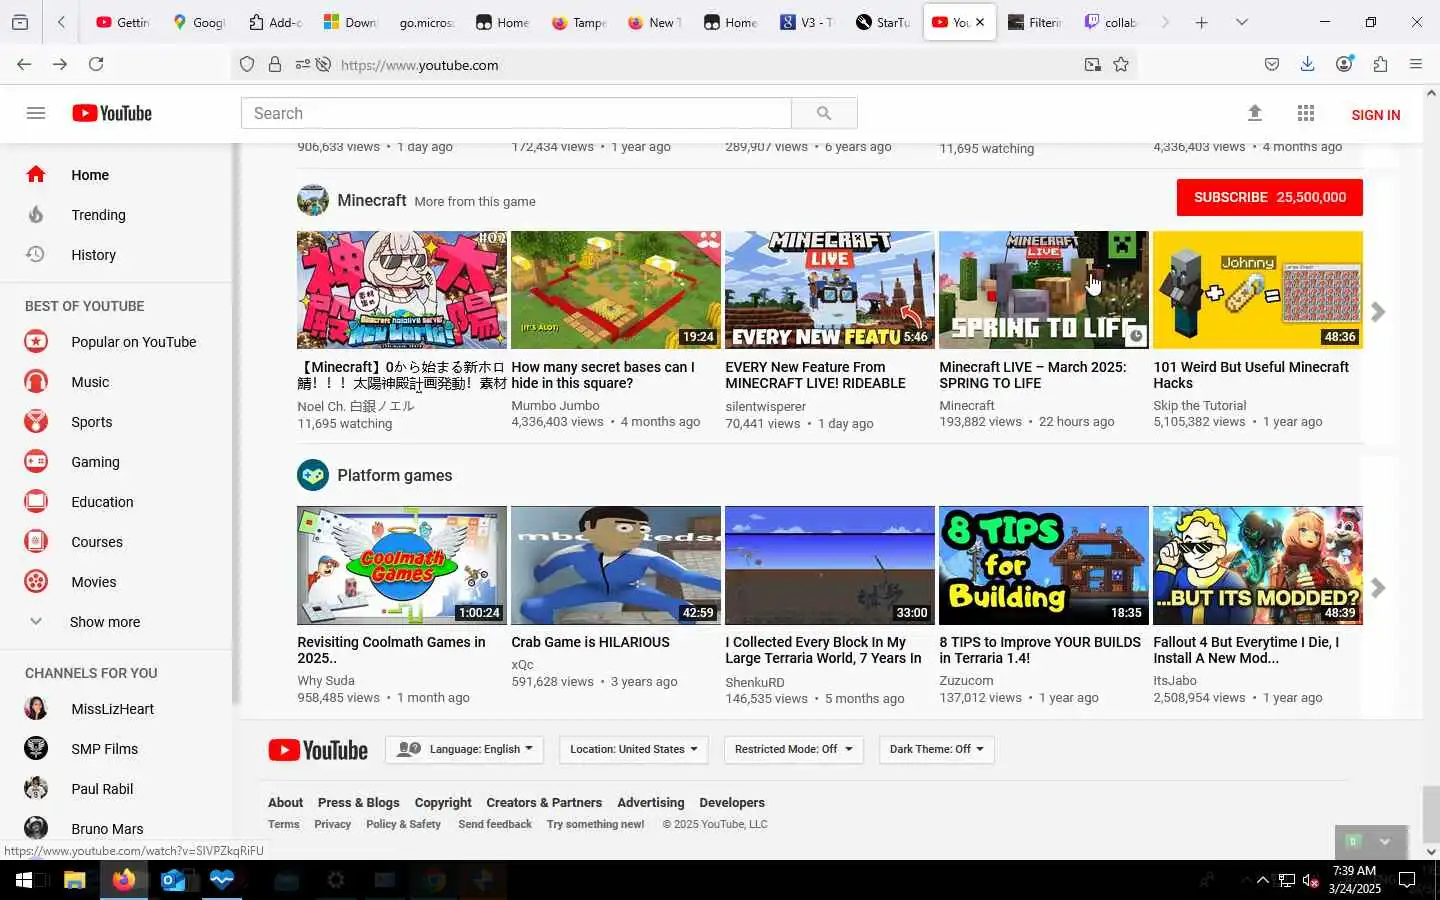Open the Creators & Partners footer link
The height and width of the screenshot is (900, 1440).
(544, 802)
